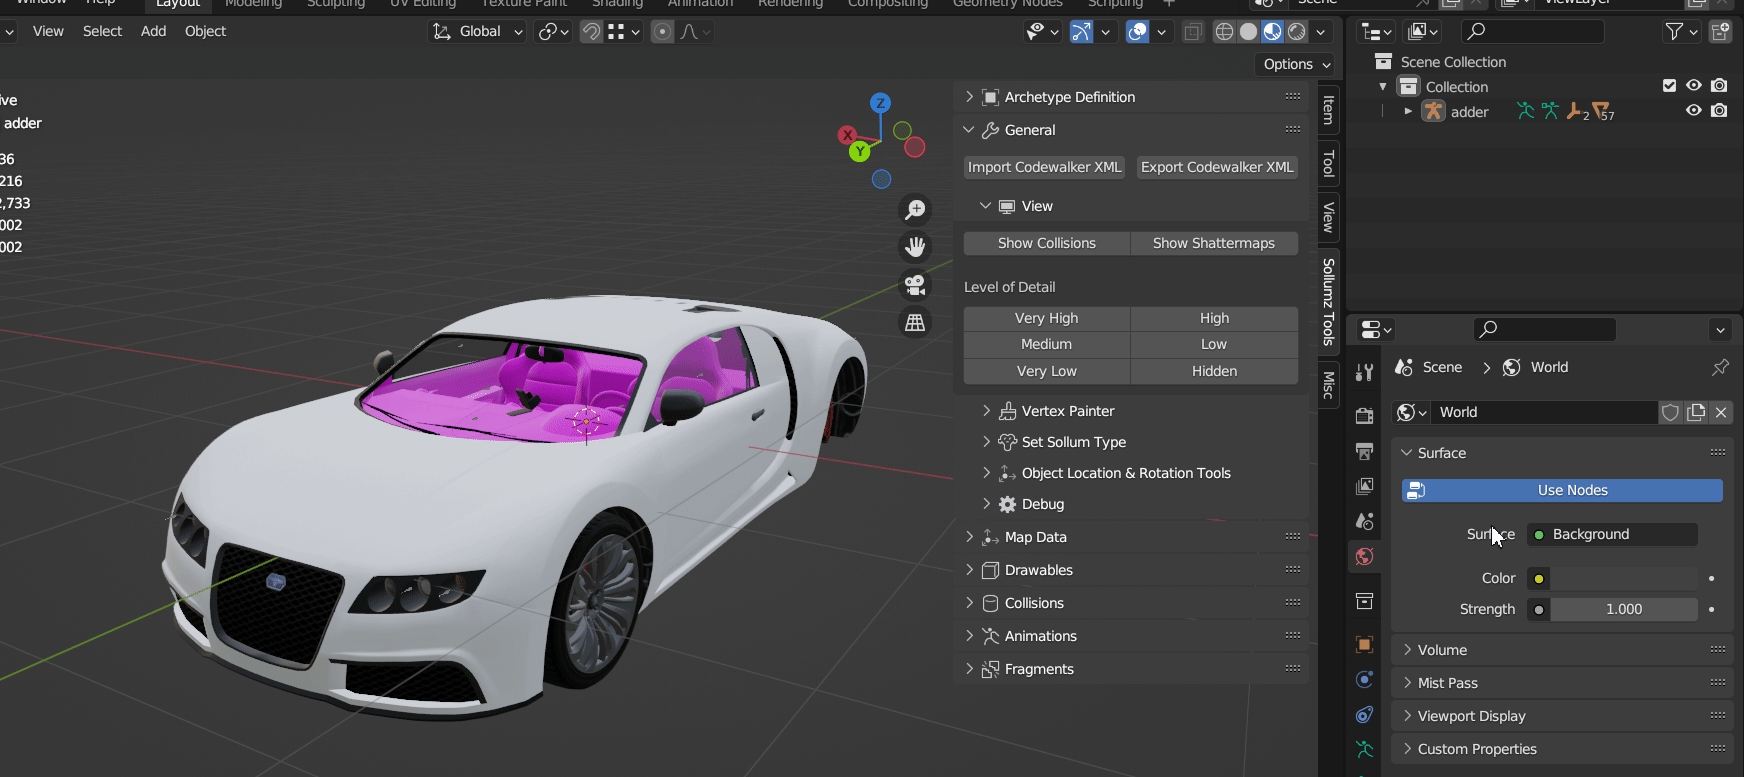The height and width of the screenshot is (777, 1744).
Task: Hide the adder object in viewport
Action: click(1694, 111)
